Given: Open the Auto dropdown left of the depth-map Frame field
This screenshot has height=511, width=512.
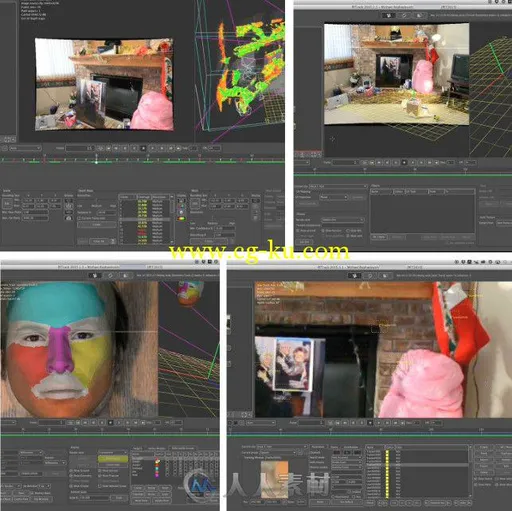Looking at the screenshot, I should [25, 148].
